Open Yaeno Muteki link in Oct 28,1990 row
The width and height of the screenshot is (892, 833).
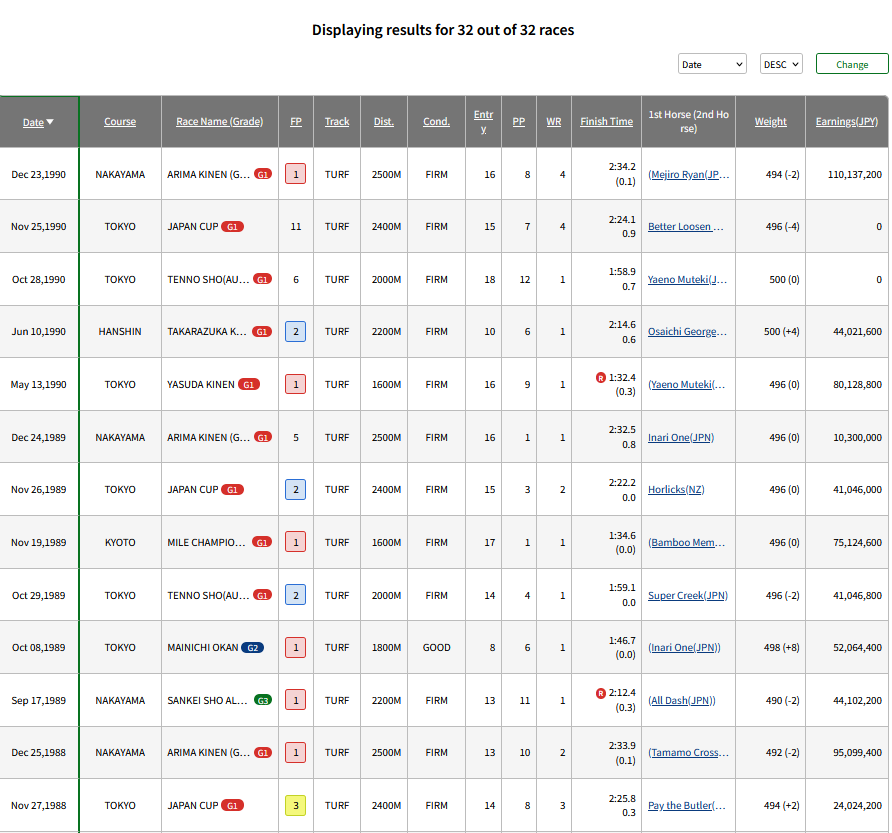tap(687, 279)
